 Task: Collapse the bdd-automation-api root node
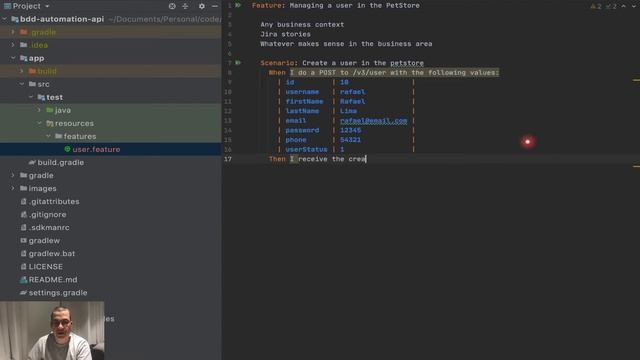(4, 19)
